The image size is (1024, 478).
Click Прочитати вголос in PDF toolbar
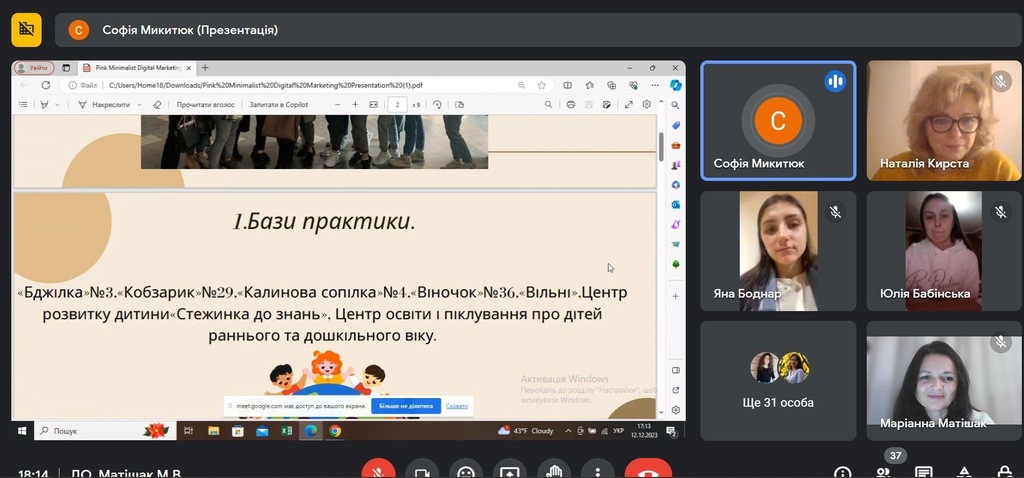[206, 104]
